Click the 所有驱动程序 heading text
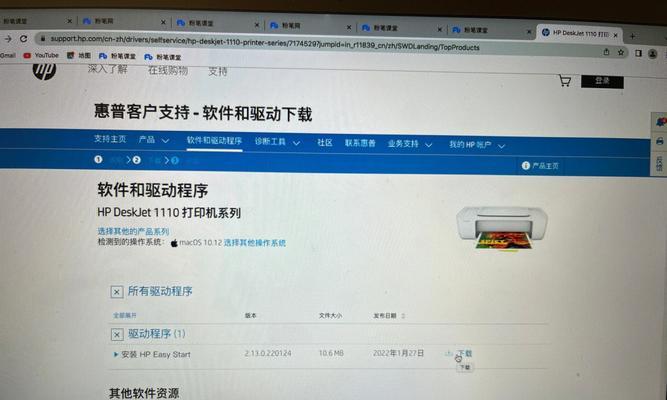Viewport: 667px width, 400px height. (160, 291)
